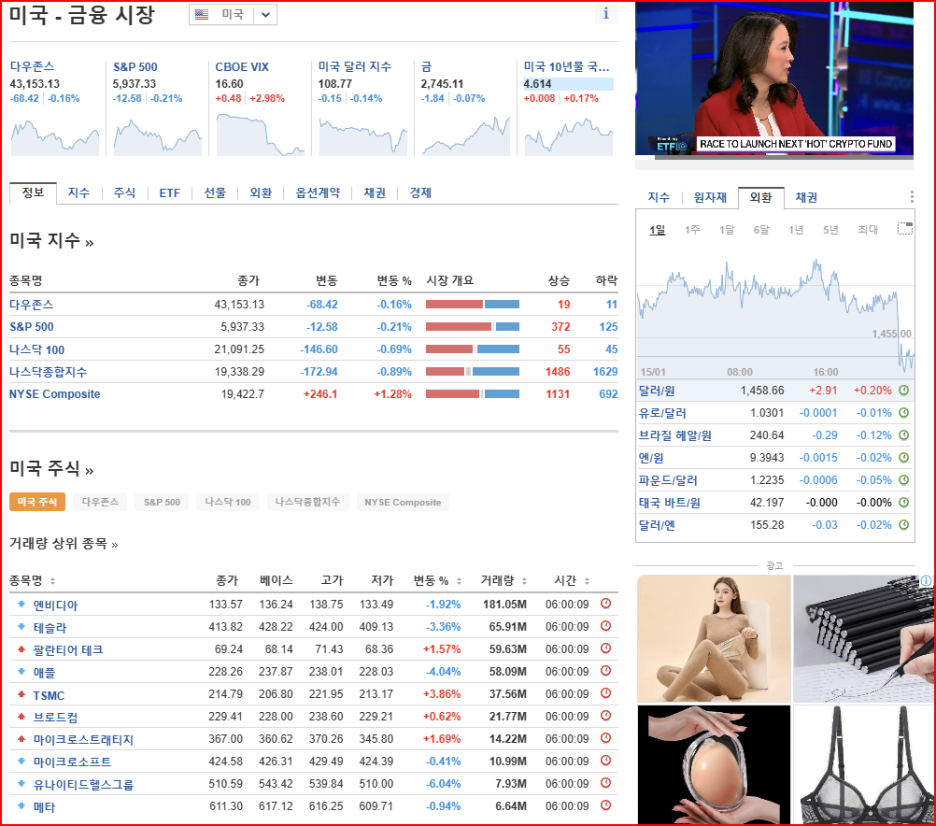Screen dimensions: 936x826
Task: Click clock icon in 브라질 헤알/원 row
Action: 904,435
